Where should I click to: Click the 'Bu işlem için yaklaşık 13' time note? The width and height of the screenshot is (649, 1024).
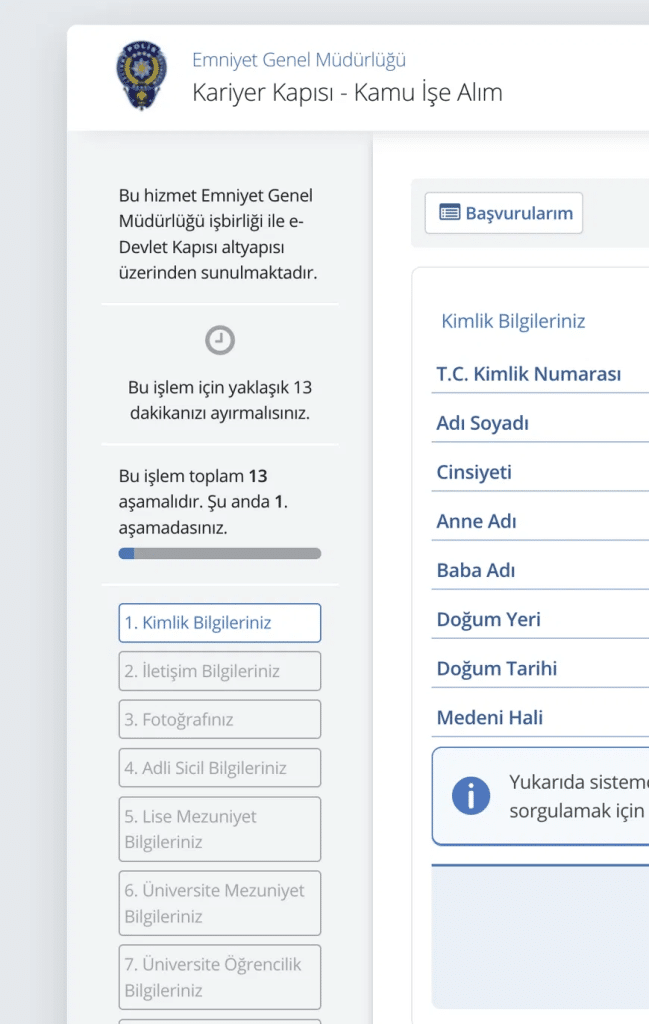tap(220, 400)
